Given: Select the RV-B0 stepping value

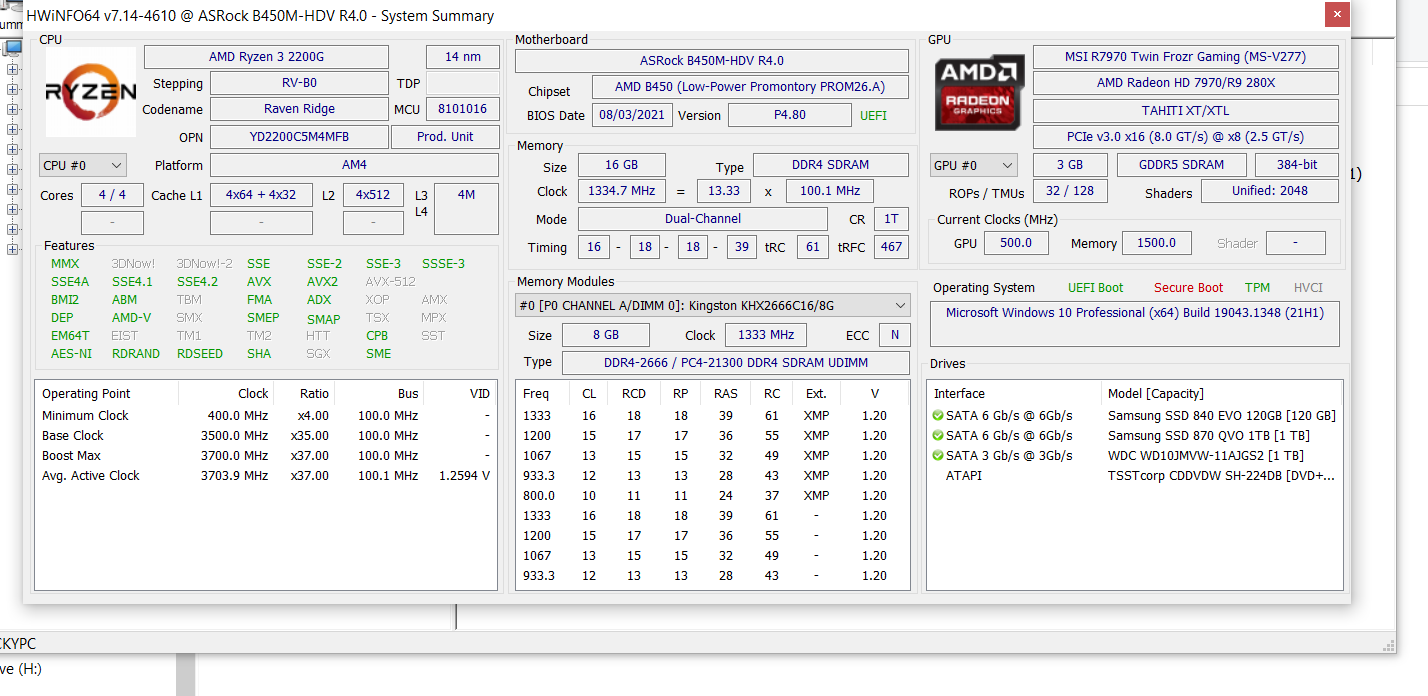Looking at the screenshot, I should pos(299,84).
